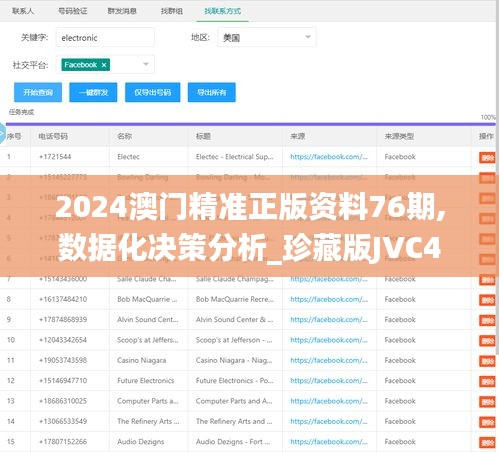Select phone number +19053743598

[63, 360]
